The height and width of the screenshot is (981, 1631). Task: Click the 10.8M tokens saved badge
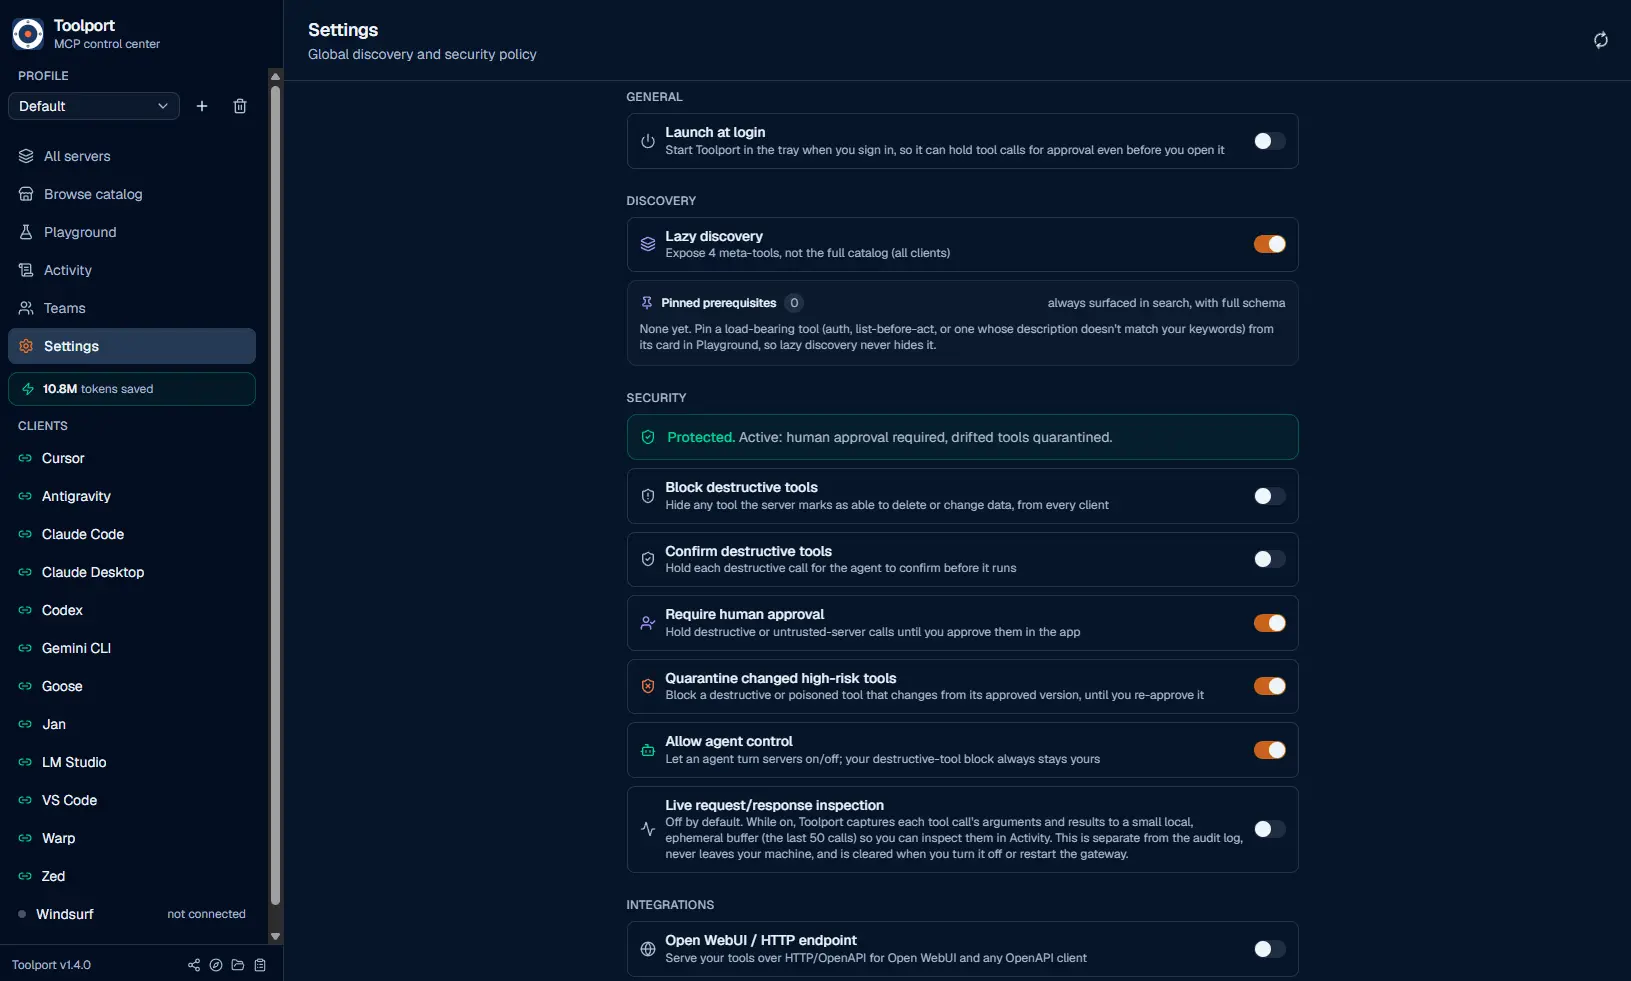132,389
